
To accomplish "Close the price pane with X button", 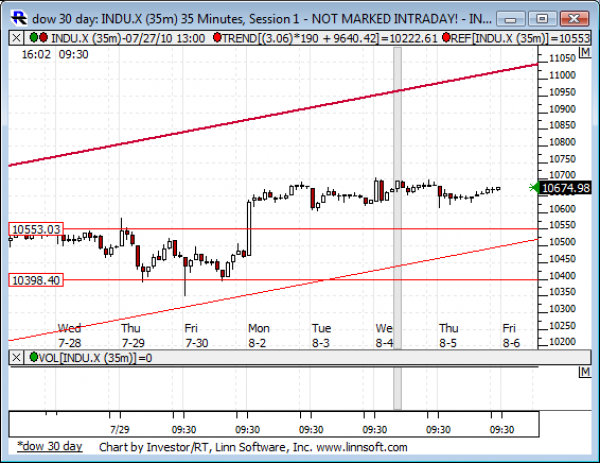I will coord(16,37).
